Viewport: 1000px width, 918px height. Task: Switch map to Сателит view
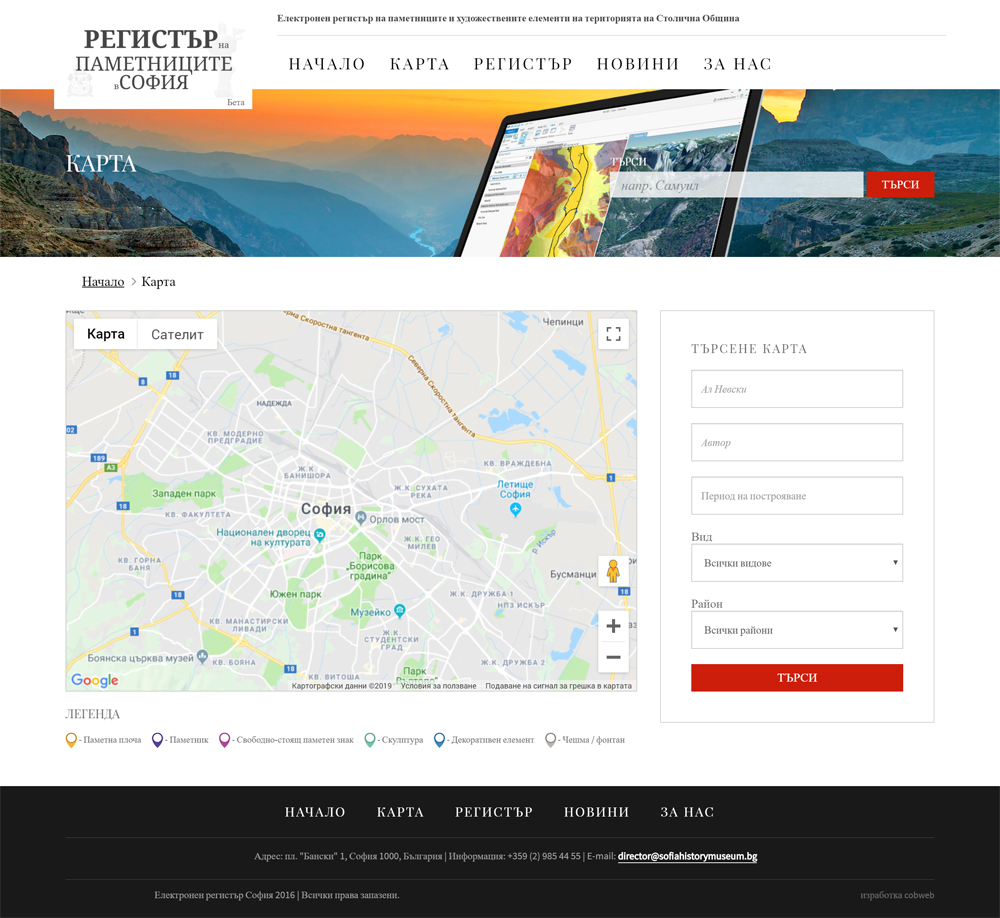pyautogui.click(x=177, y=334)
